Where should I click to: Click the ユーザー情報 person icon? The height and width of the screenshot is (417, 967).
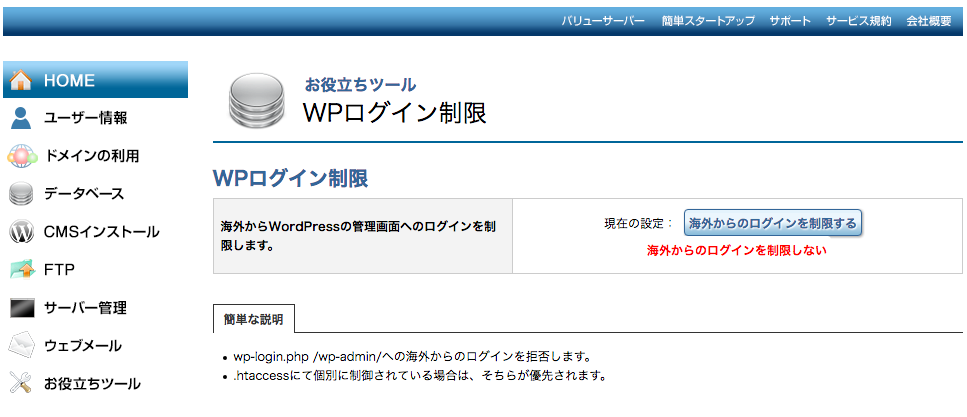click(x=21, y=118)
